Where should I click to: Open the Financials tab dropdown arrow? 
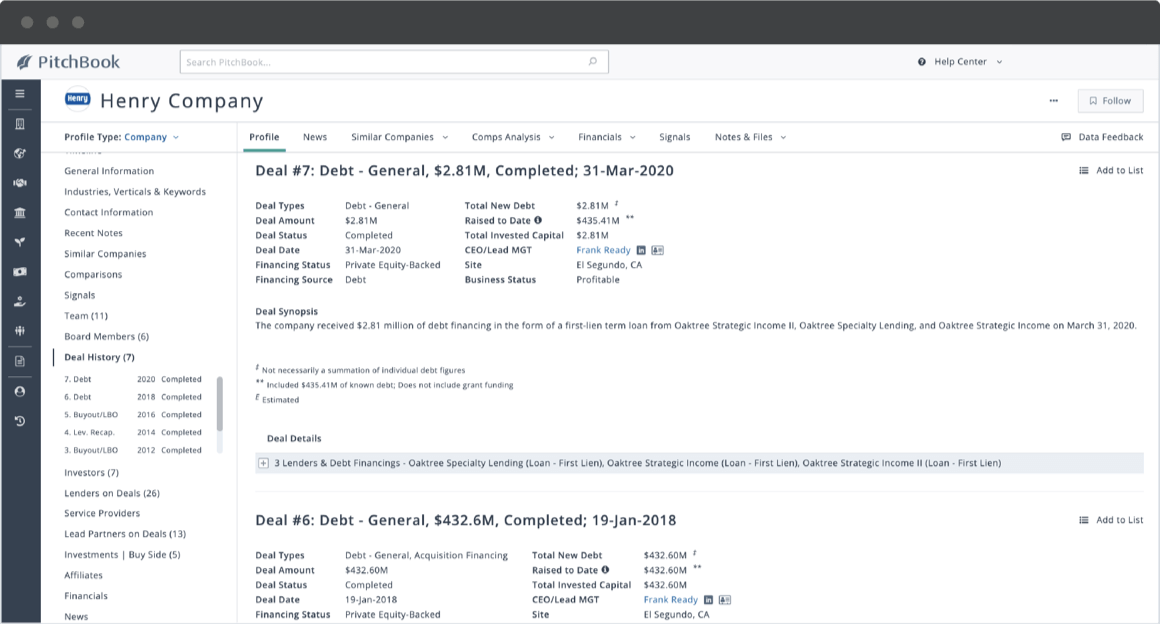click(x=633, y=137)
